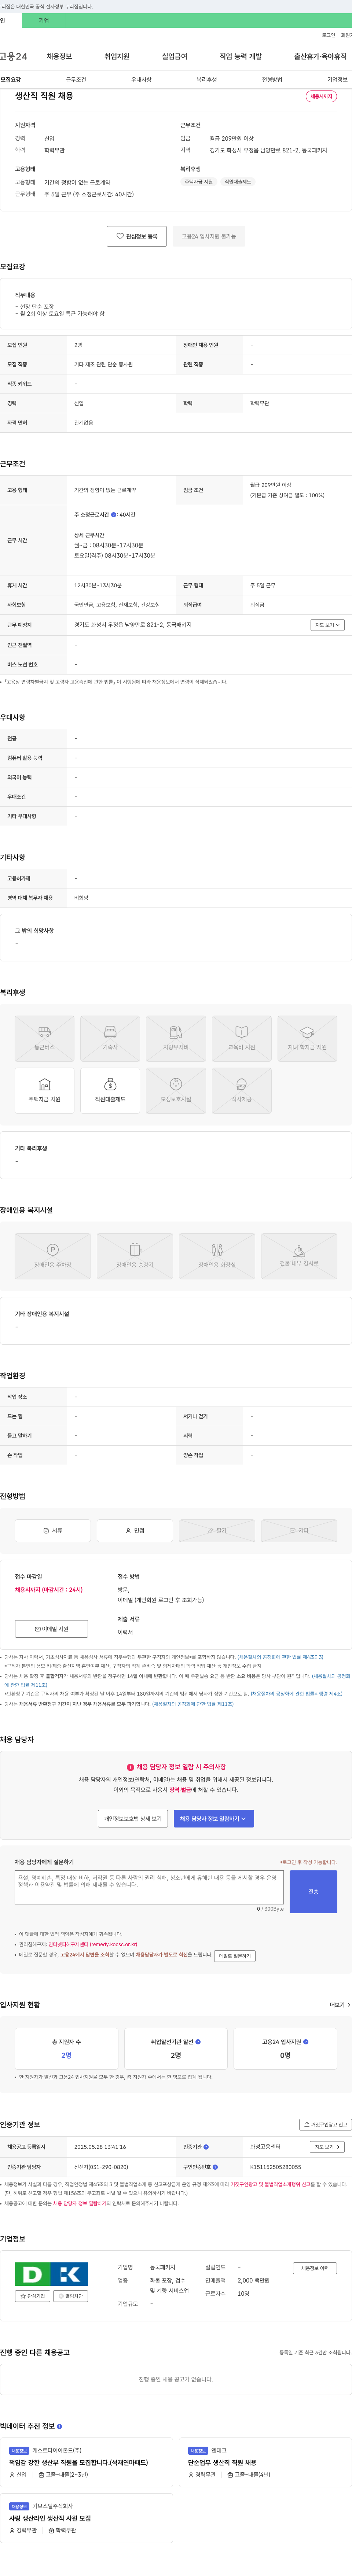Open the 실업급여 menu
352x2576 pixels.
click(x=175, y=57)
